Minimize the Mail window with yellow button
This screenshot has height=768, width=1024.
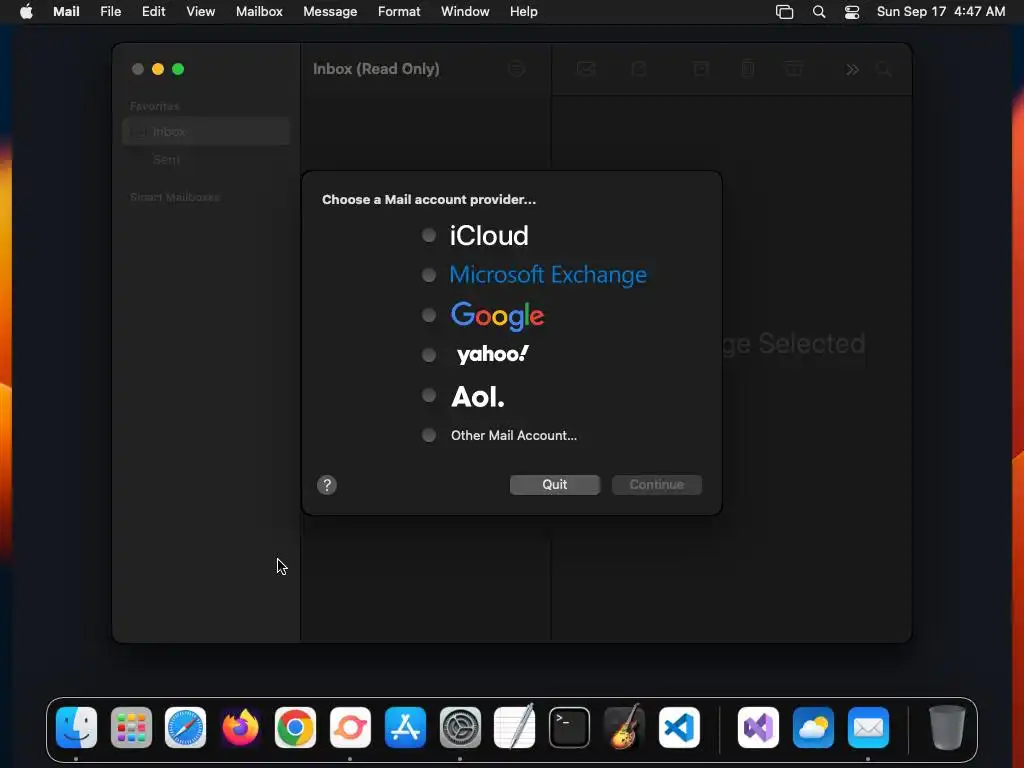click(157, 69)
